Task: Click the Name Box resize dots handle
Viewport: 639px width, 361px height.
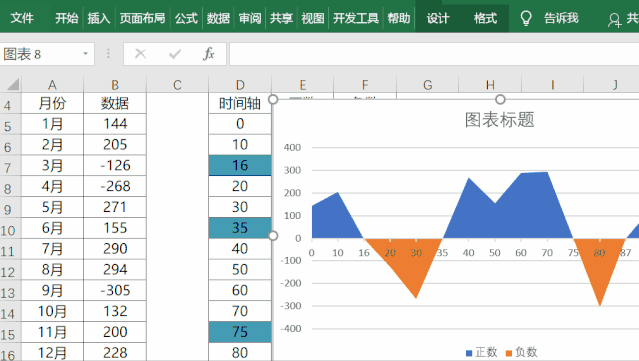Action: tap(108, 54)
